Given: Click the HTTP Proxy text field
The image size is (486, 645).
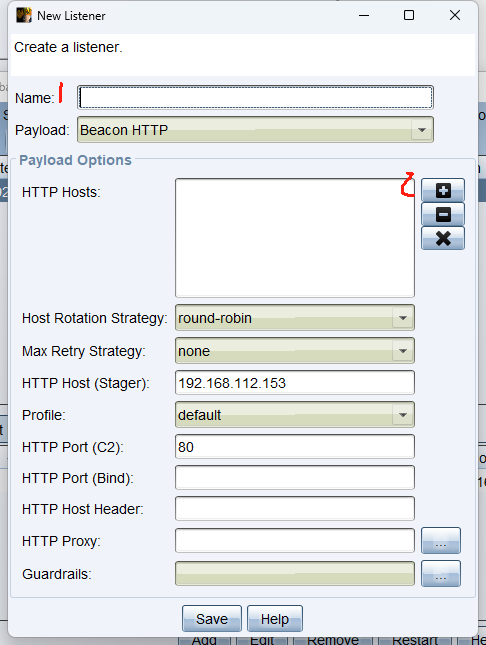Looking at the screenshot, I should point(295,541).
